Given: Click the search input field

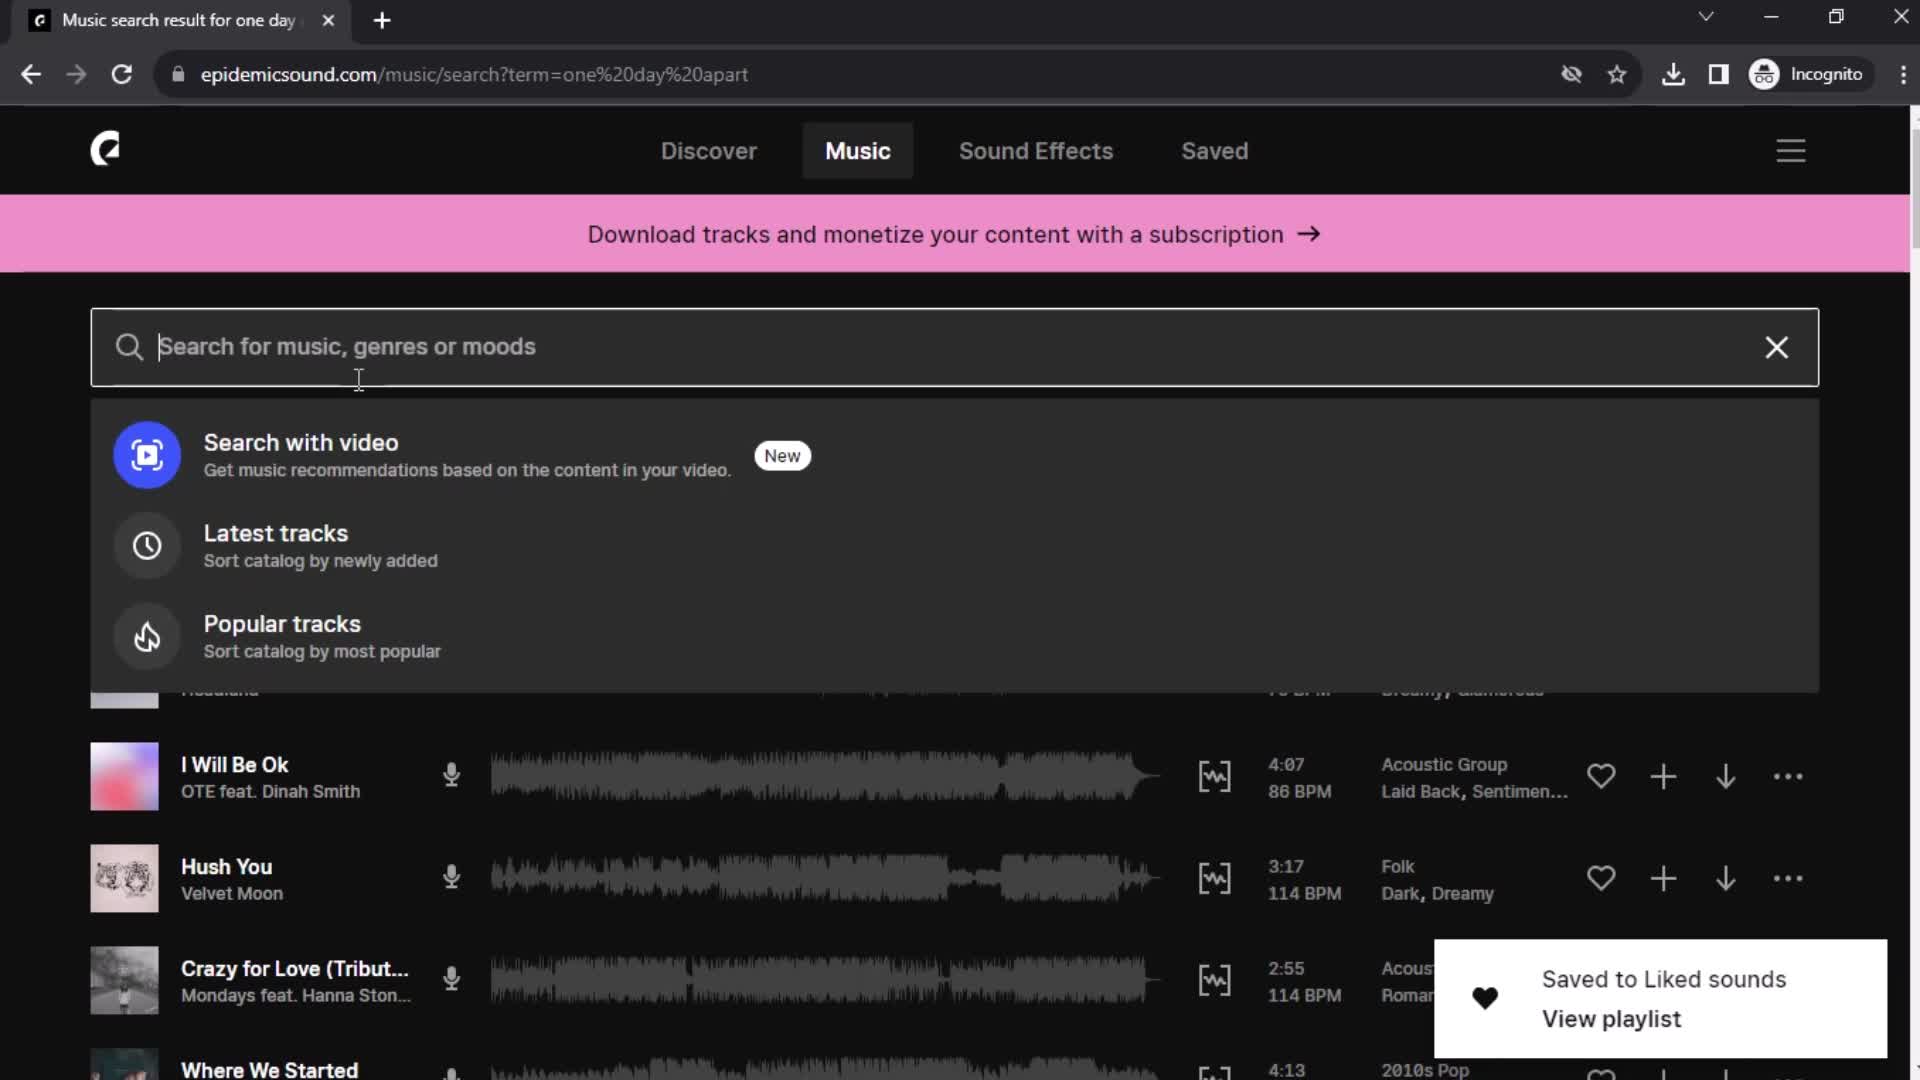Looking at the screenshot, I should point(959,345).
